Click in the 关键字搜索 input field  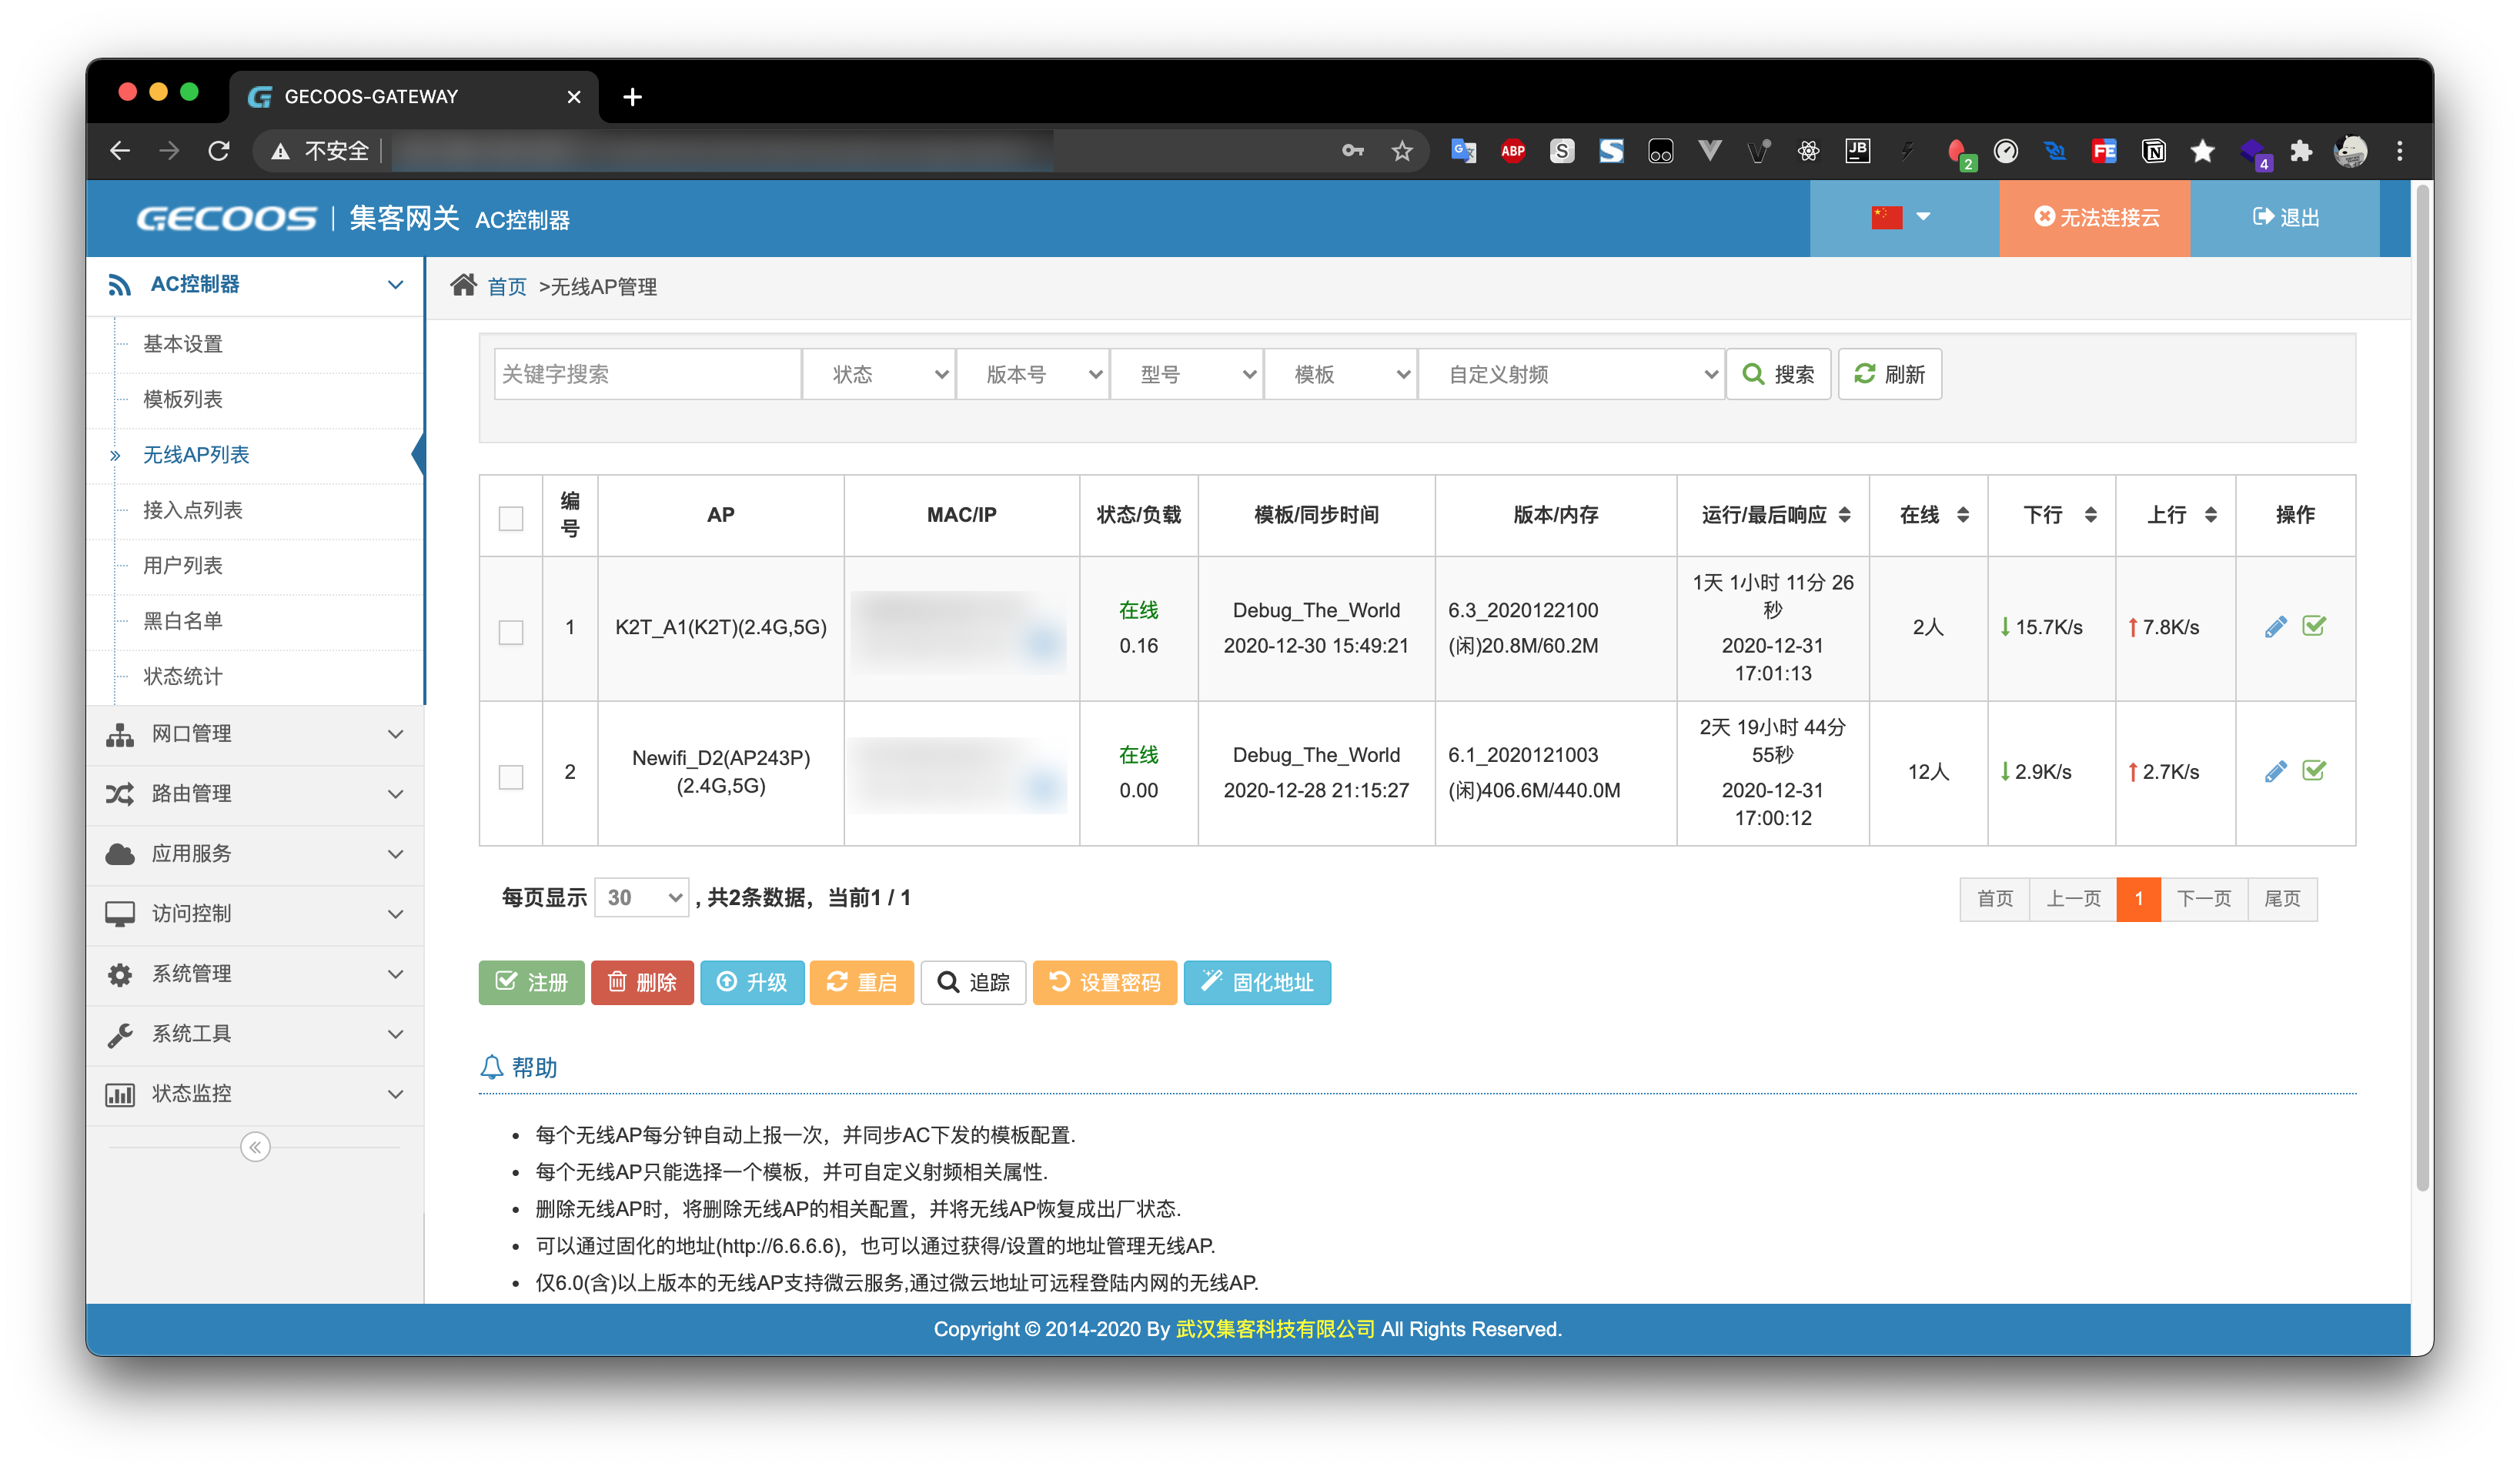tap(647, 374)
